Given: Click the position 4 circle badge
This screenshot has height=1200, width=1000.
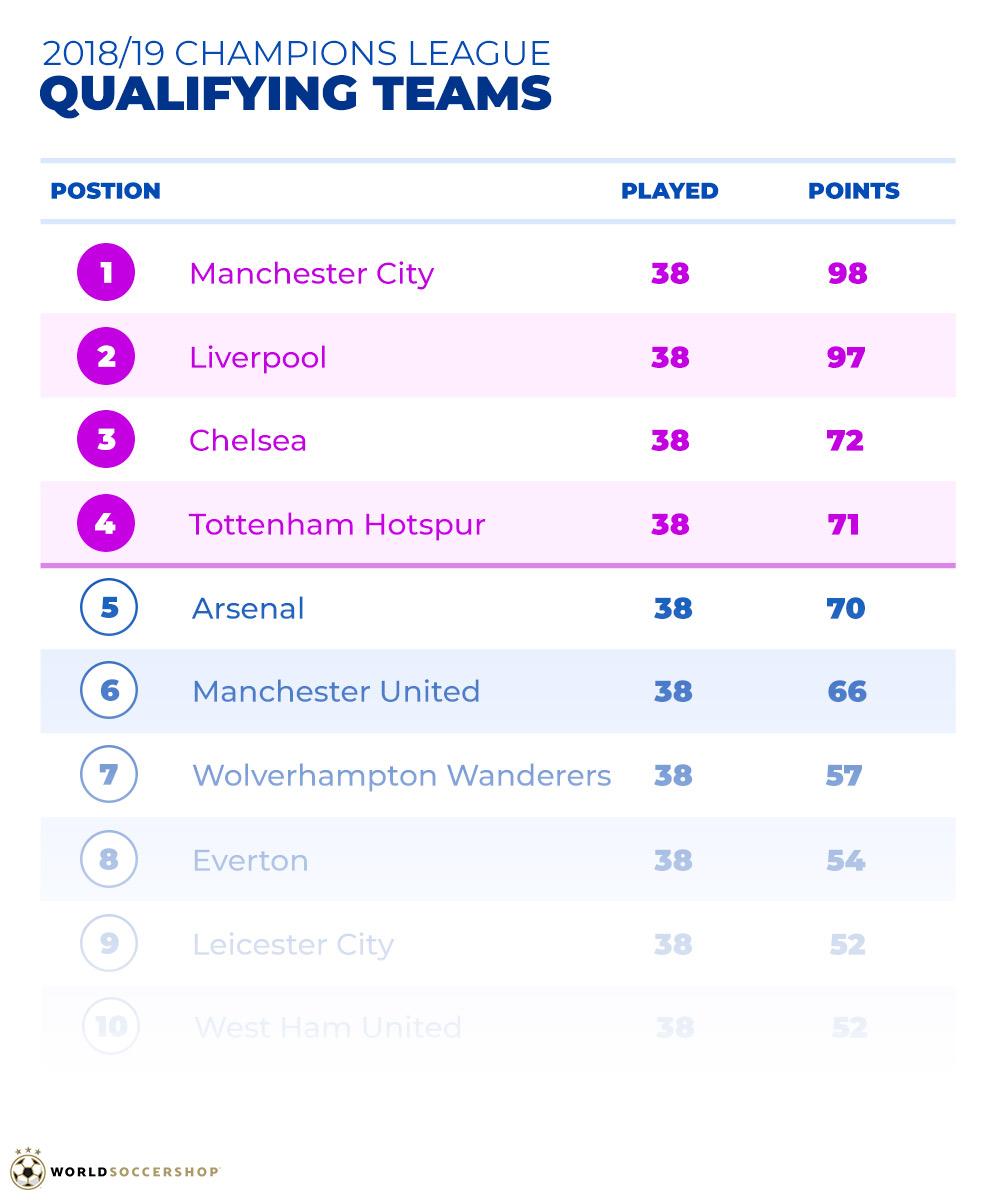Looking at the screenshot, I should 106,524.
